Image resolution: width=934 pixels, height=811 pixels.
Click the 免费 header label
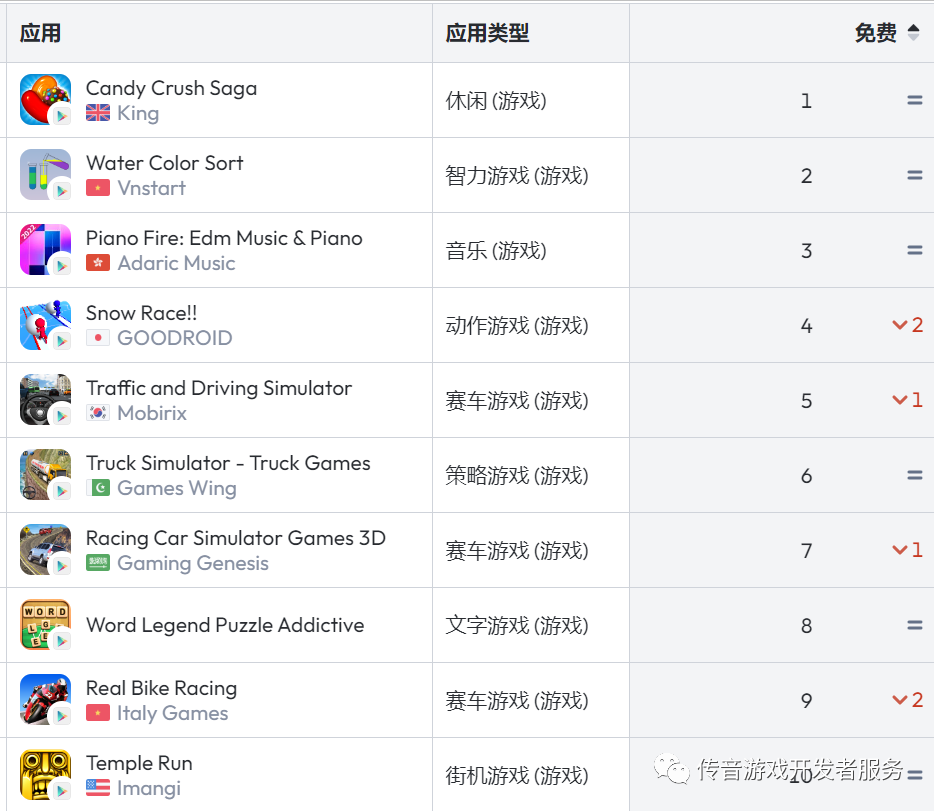[x=876, y=33]
